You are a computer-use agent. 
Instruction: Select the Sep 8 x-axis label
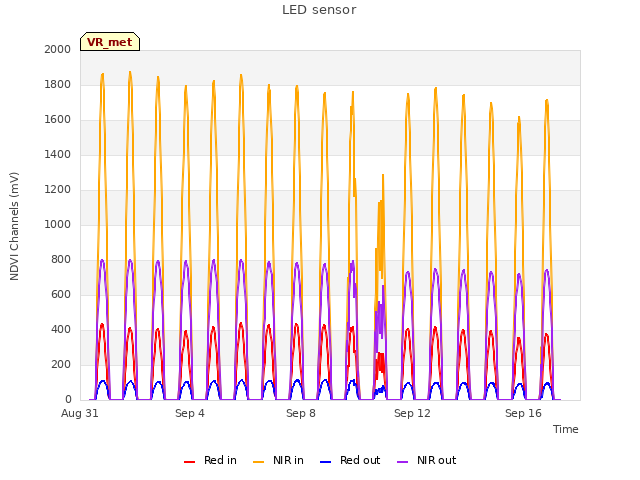coord(301,413)
